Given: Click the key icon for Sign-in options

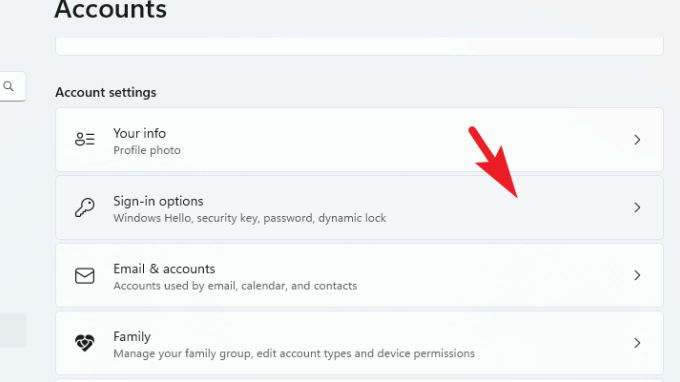Looking at the screenshot, I should pyautogui.click(x=85, y=207).
